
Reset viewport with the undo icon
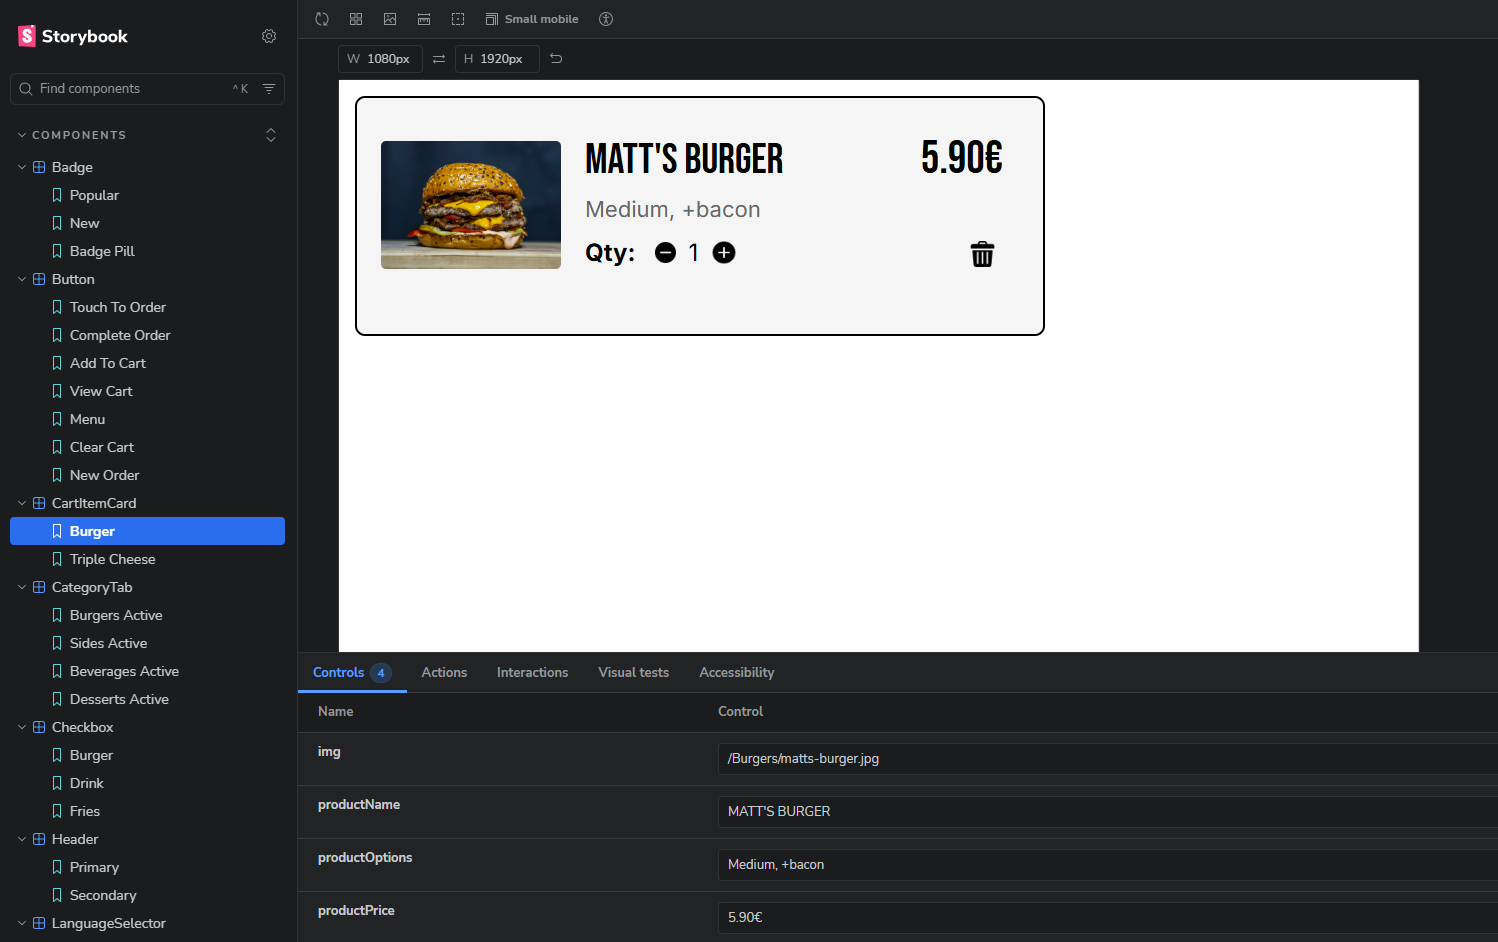pos(555,59)
